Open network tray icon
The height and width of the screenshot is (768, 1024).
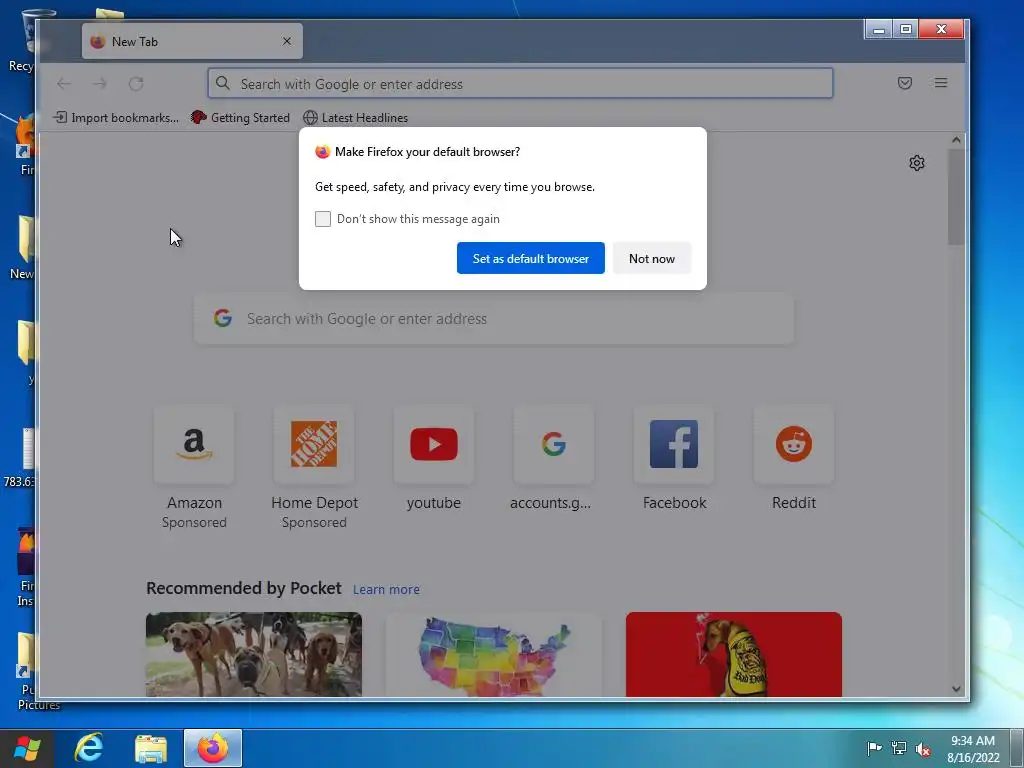click(899, 748)
